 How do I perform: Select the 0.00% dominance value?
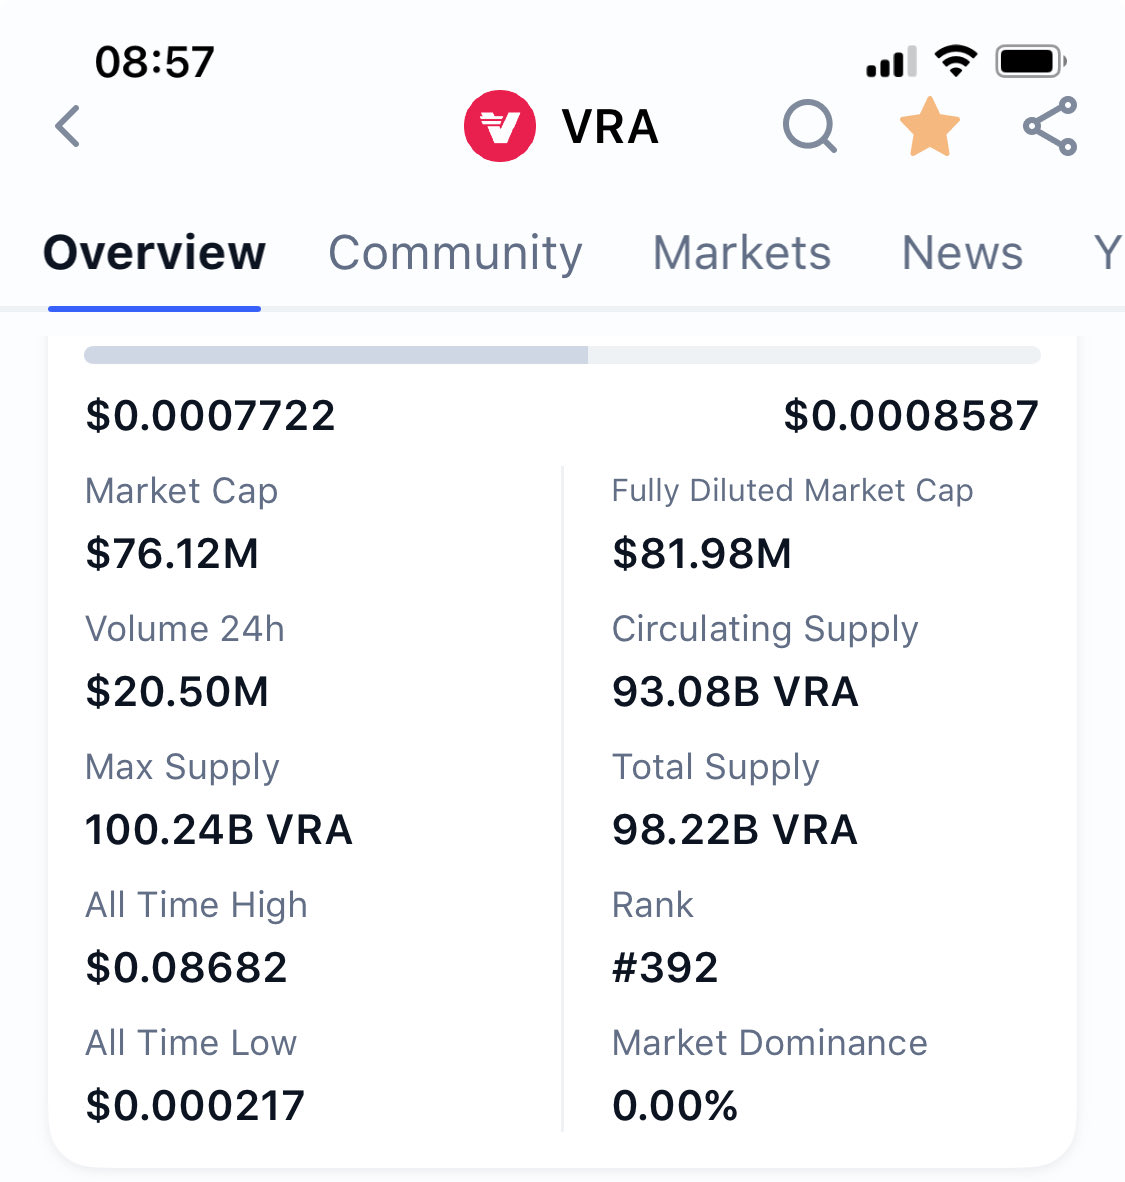click(675, 1106)
